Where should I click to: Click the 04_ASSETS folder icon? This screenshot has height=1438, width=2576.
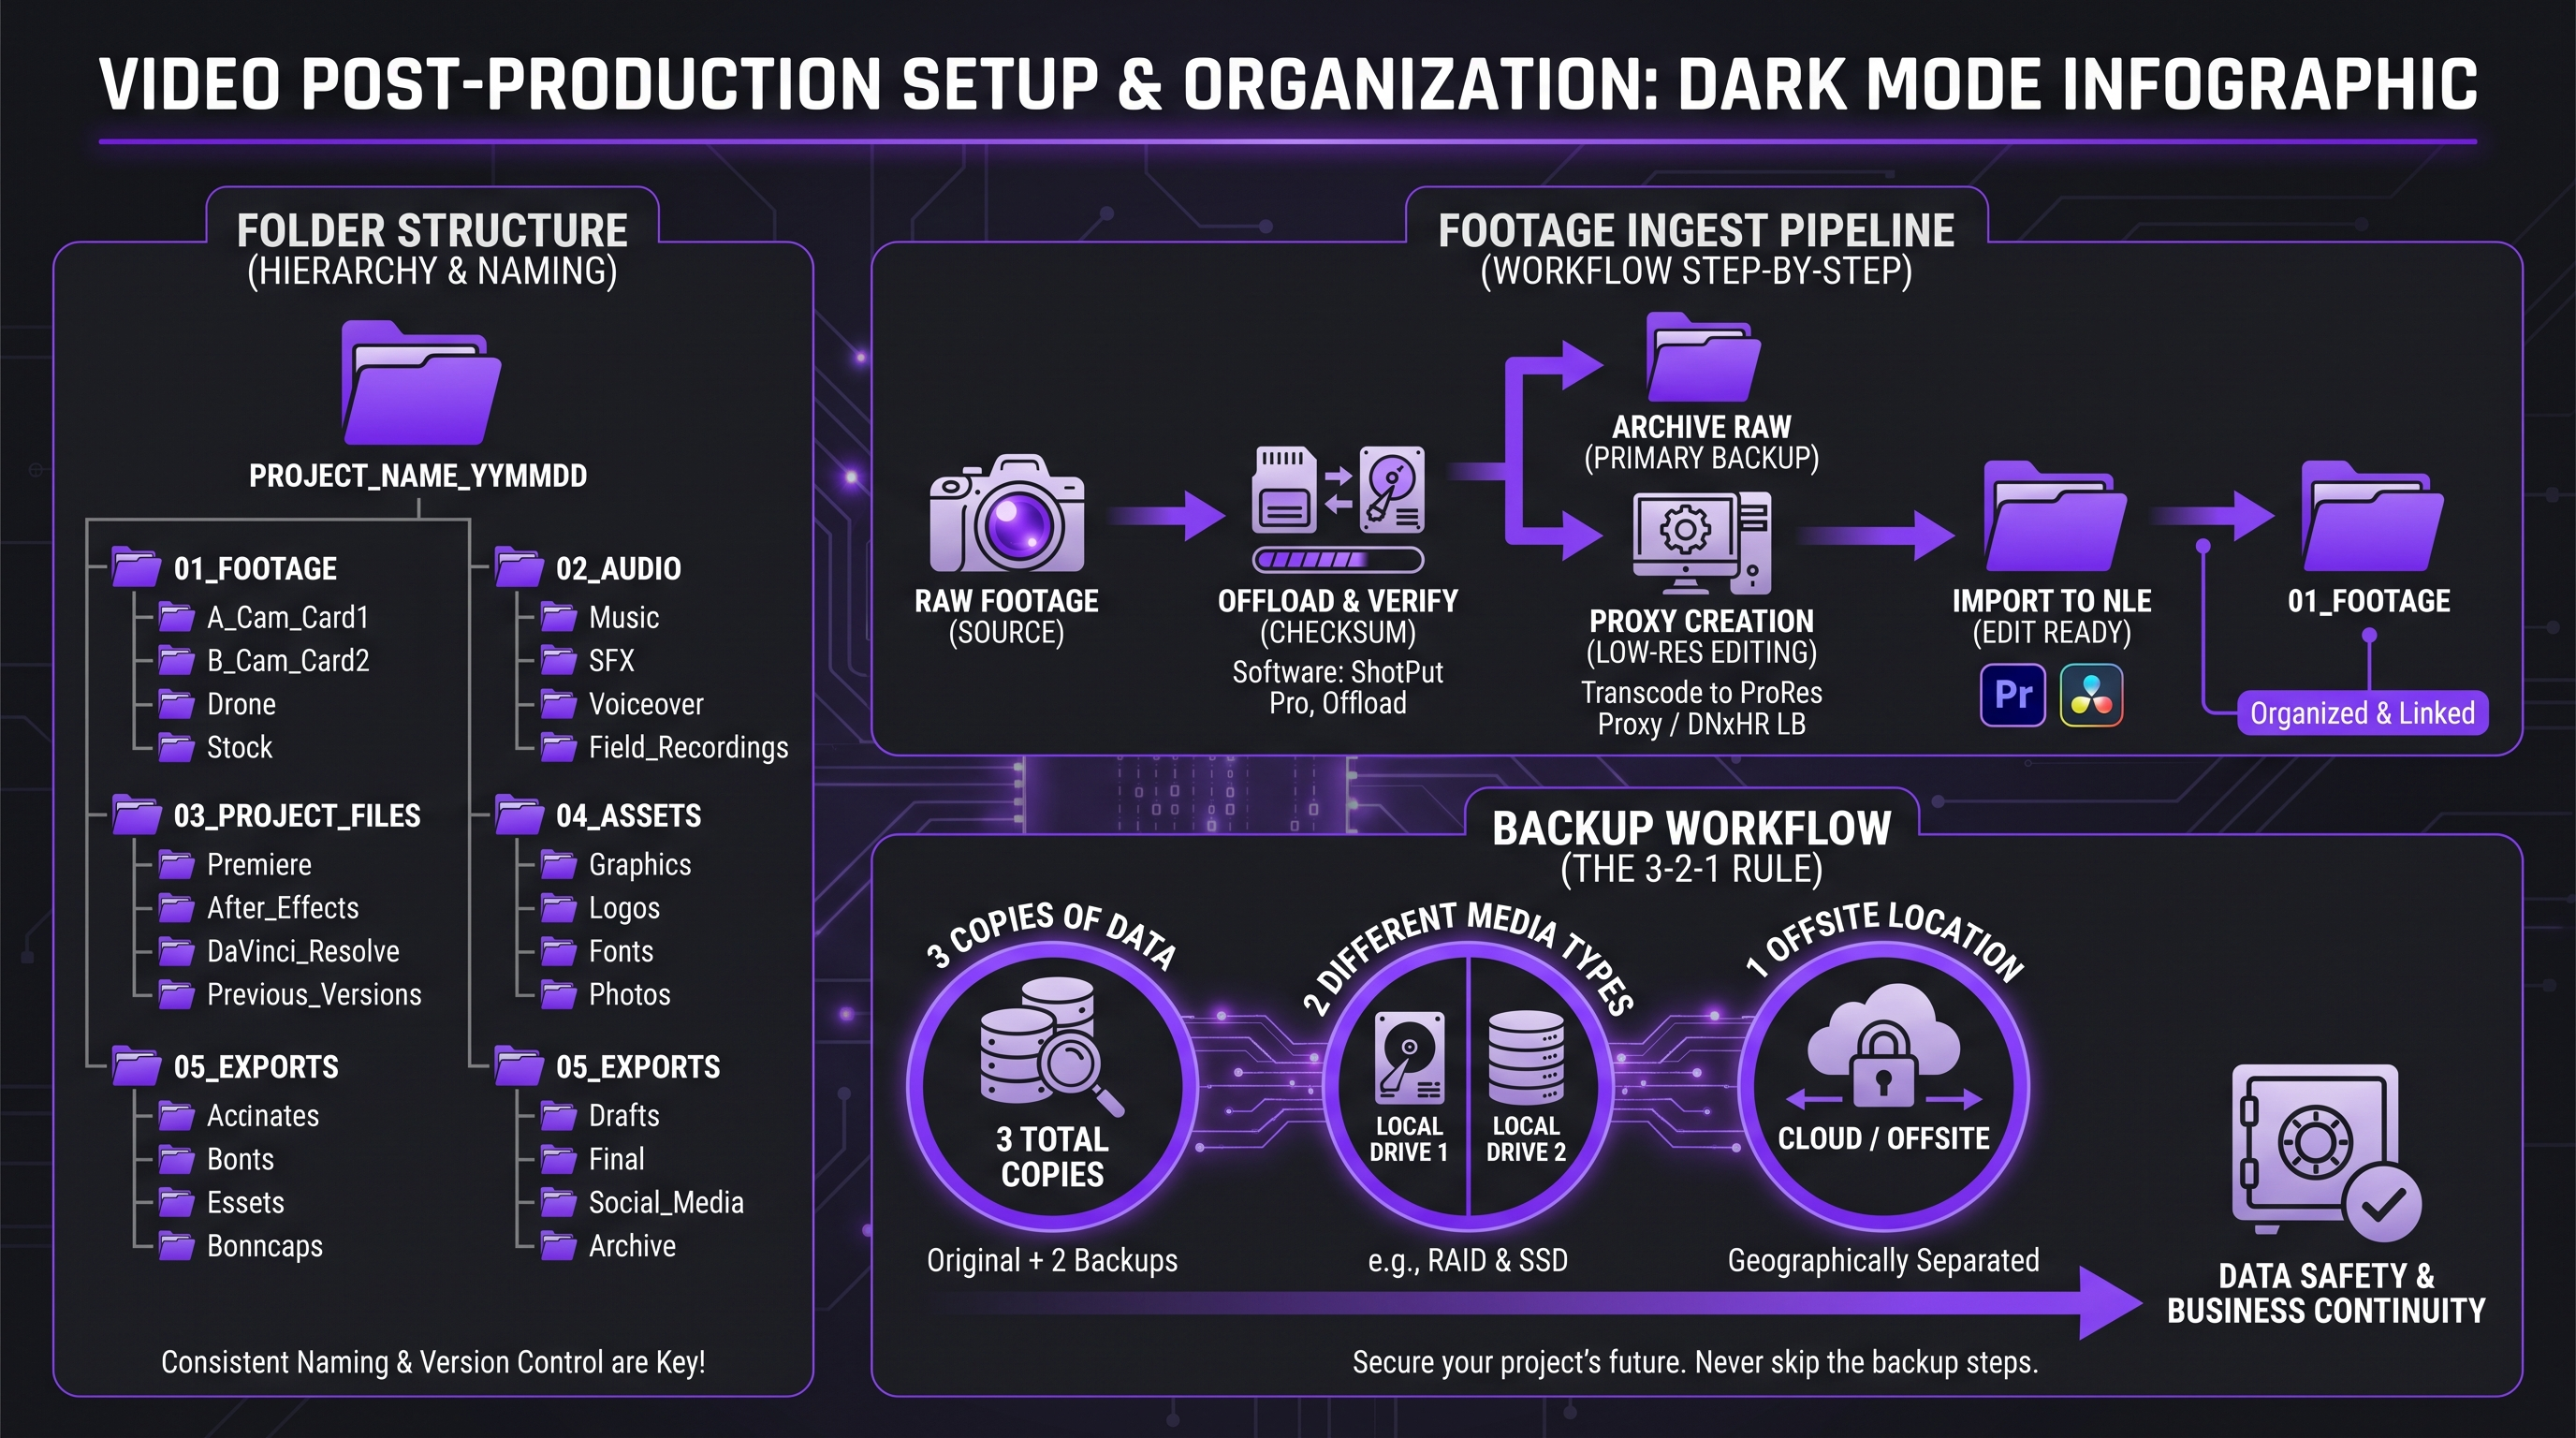(519, 814)
